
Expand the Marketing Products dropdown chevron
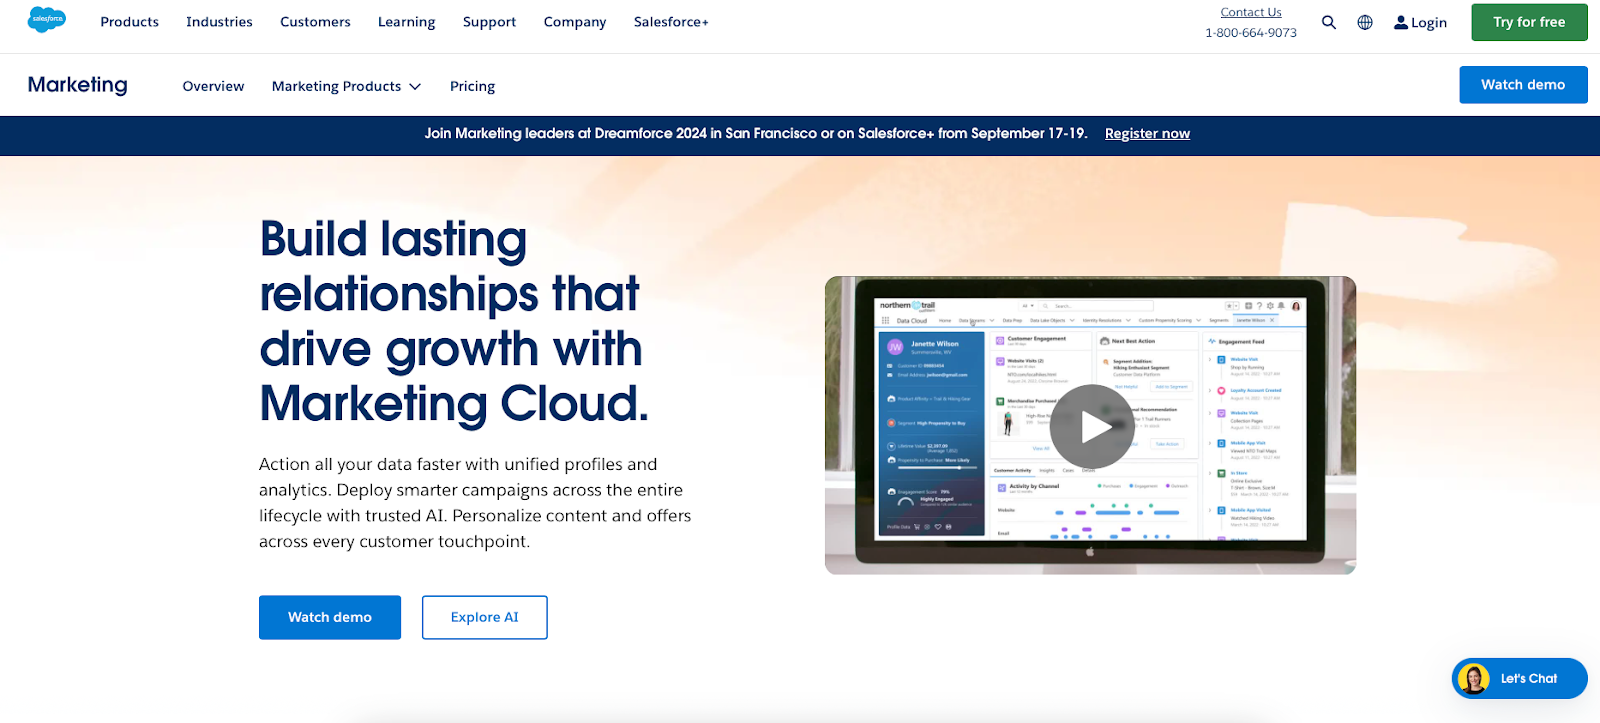415,87
